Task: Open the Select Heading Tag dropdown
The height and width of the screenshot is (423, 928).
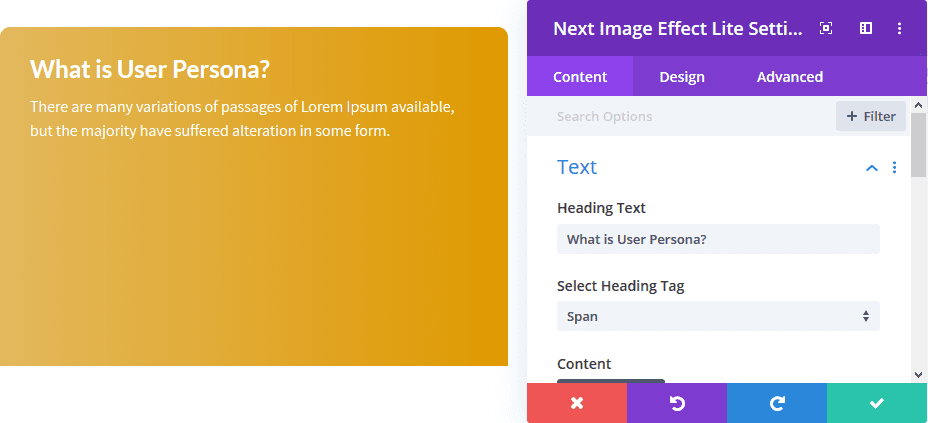Action: [x=717, y=316]
